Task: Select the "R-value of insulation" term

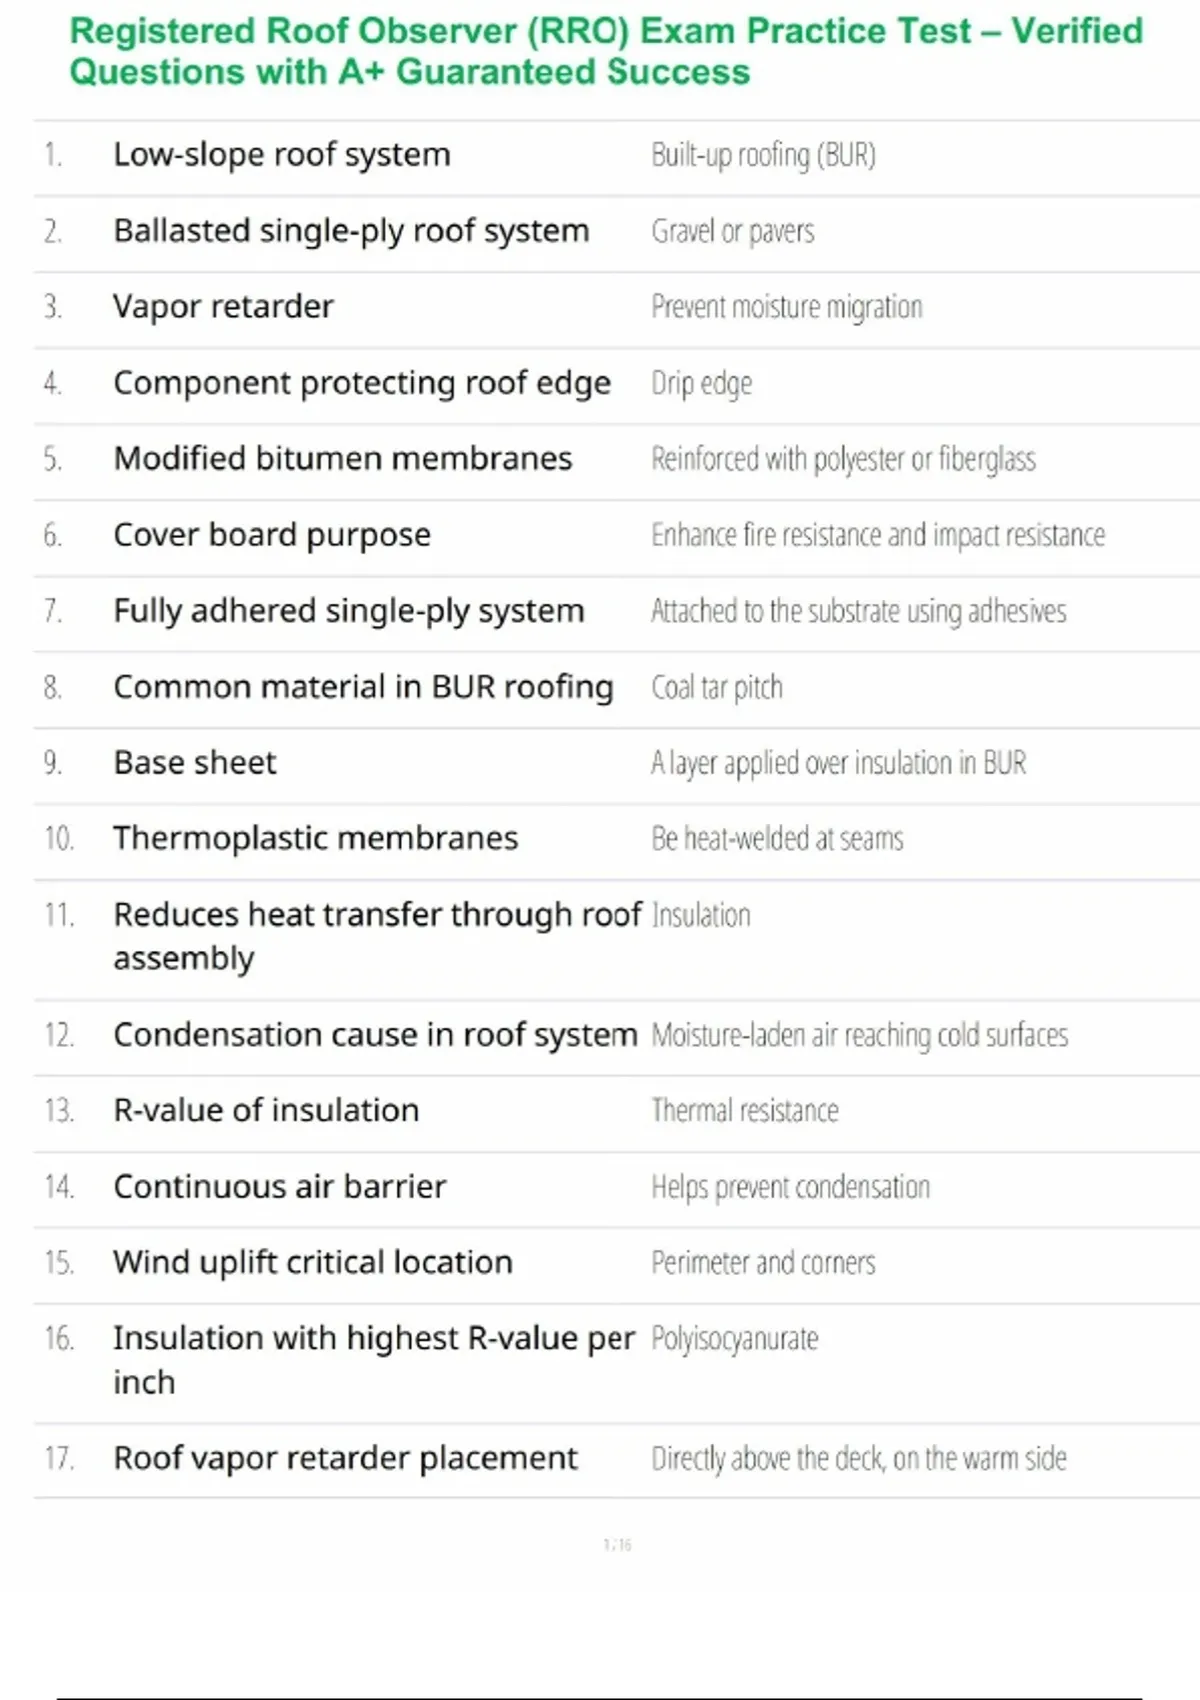Action: pos(266,1110)
